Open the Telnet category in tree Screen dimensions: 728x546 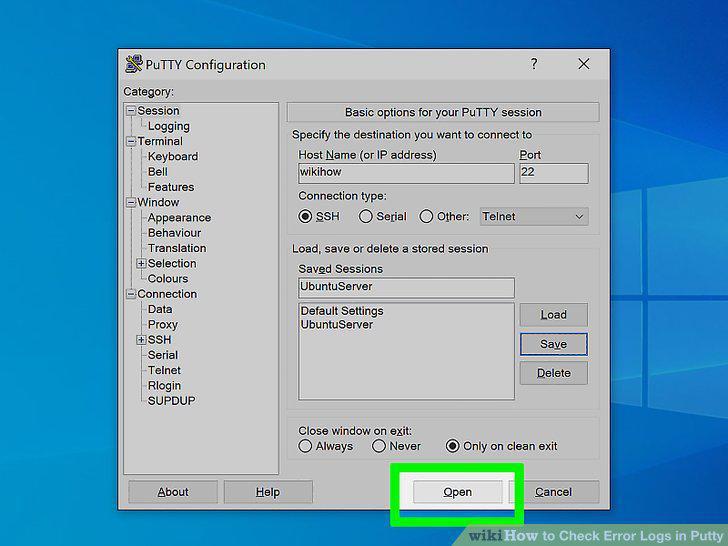(x=164, y=370)
